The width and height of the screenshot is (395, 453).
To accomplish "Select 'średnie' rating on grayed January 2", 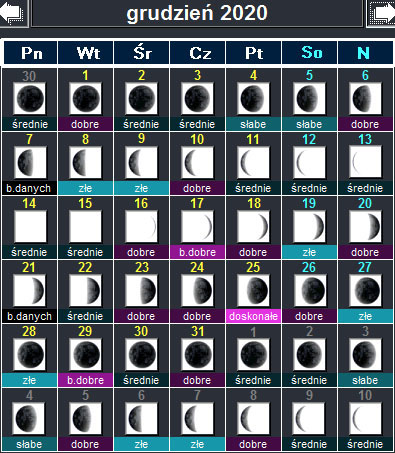I will [x=309, y=380].
